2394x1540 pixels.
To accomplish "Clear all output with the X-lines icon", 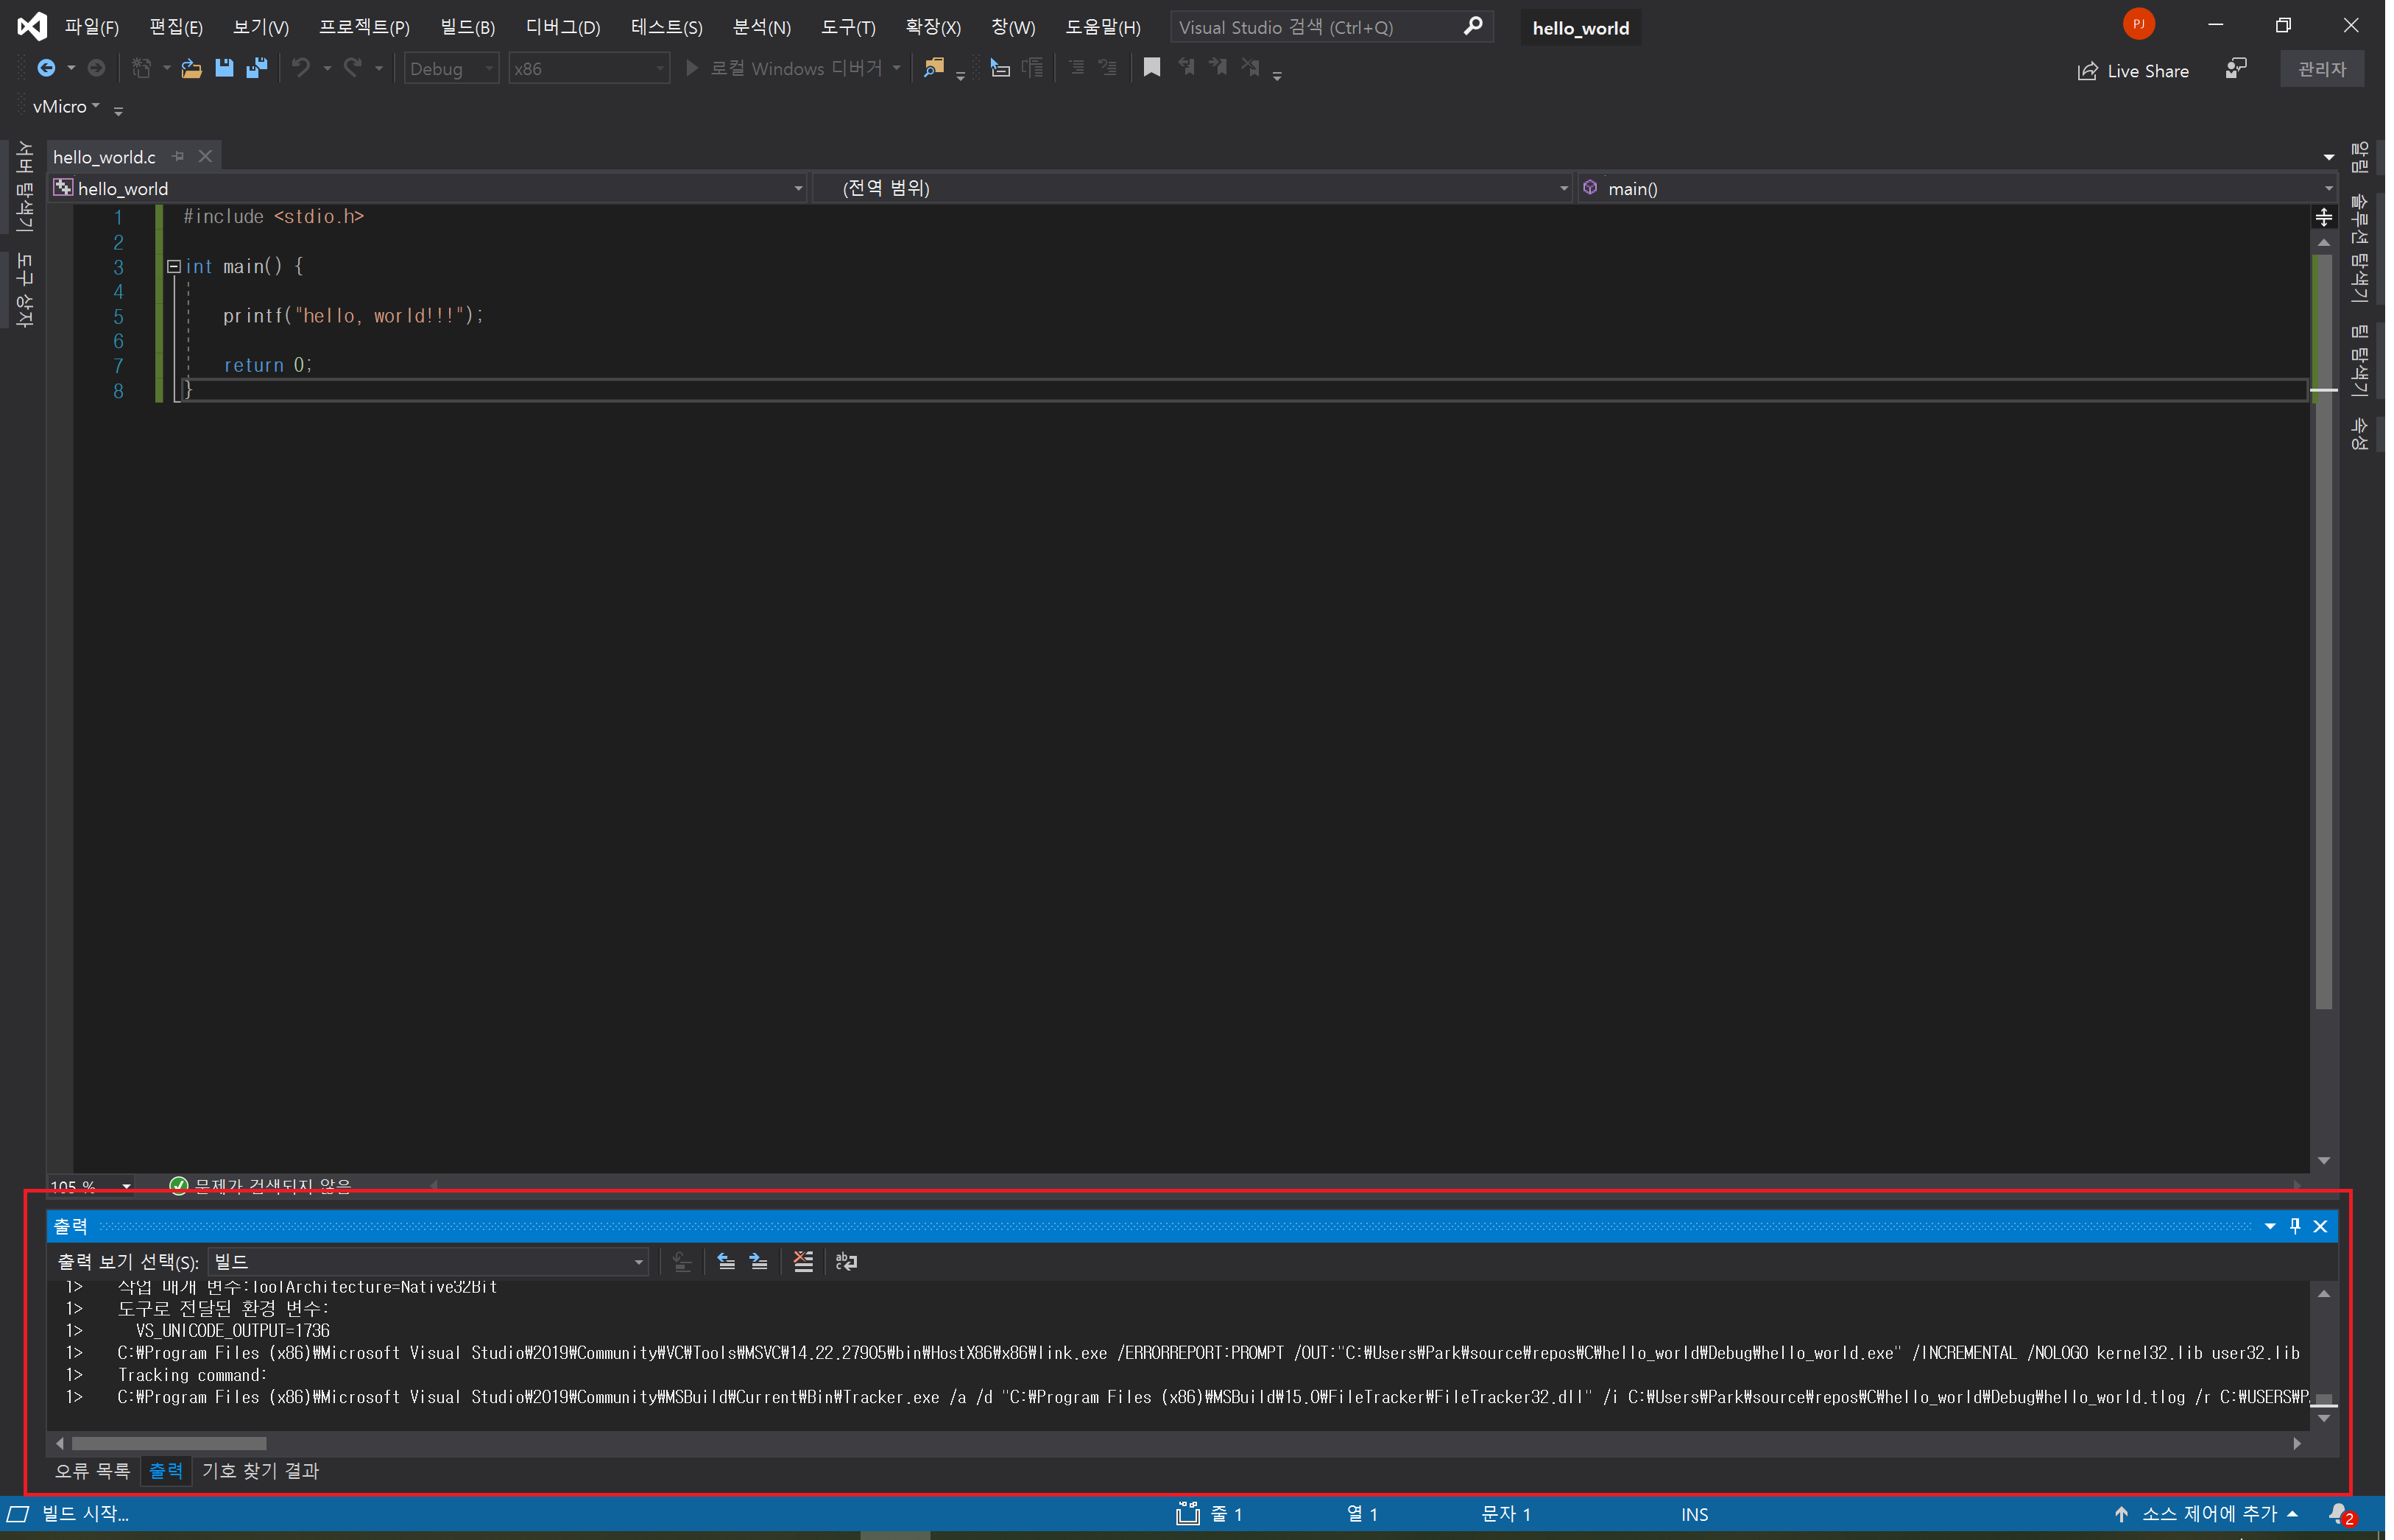I will pos(803,1262).
